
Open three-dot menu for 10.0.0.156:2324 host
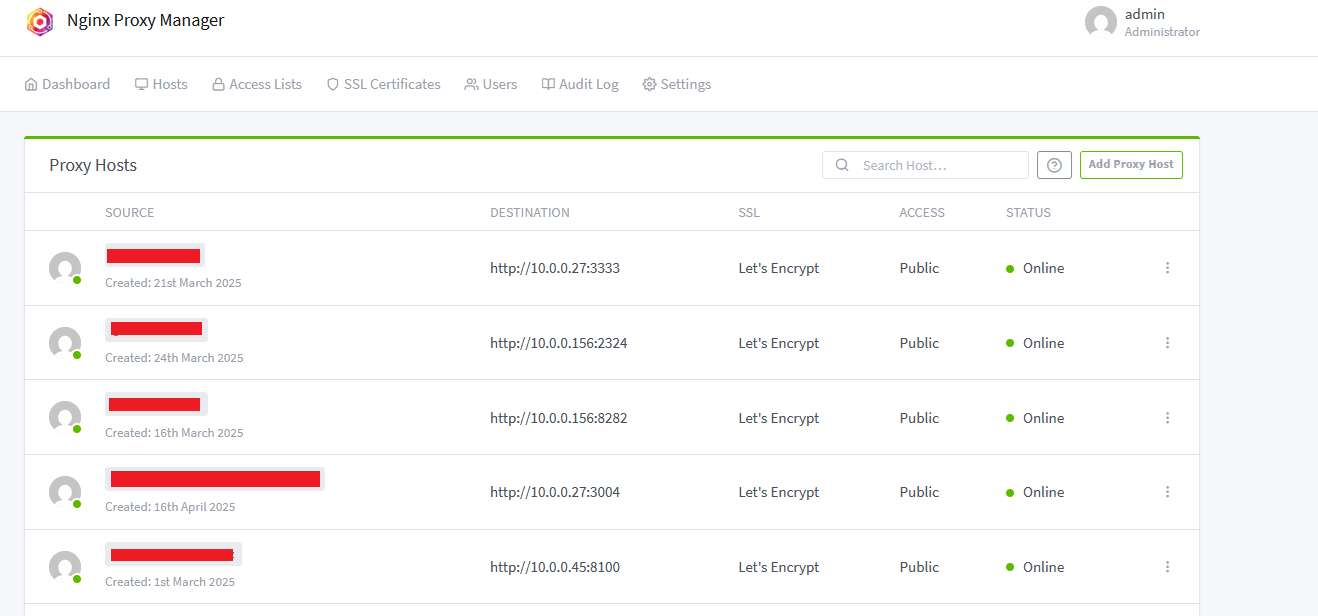coord(1167,343)
